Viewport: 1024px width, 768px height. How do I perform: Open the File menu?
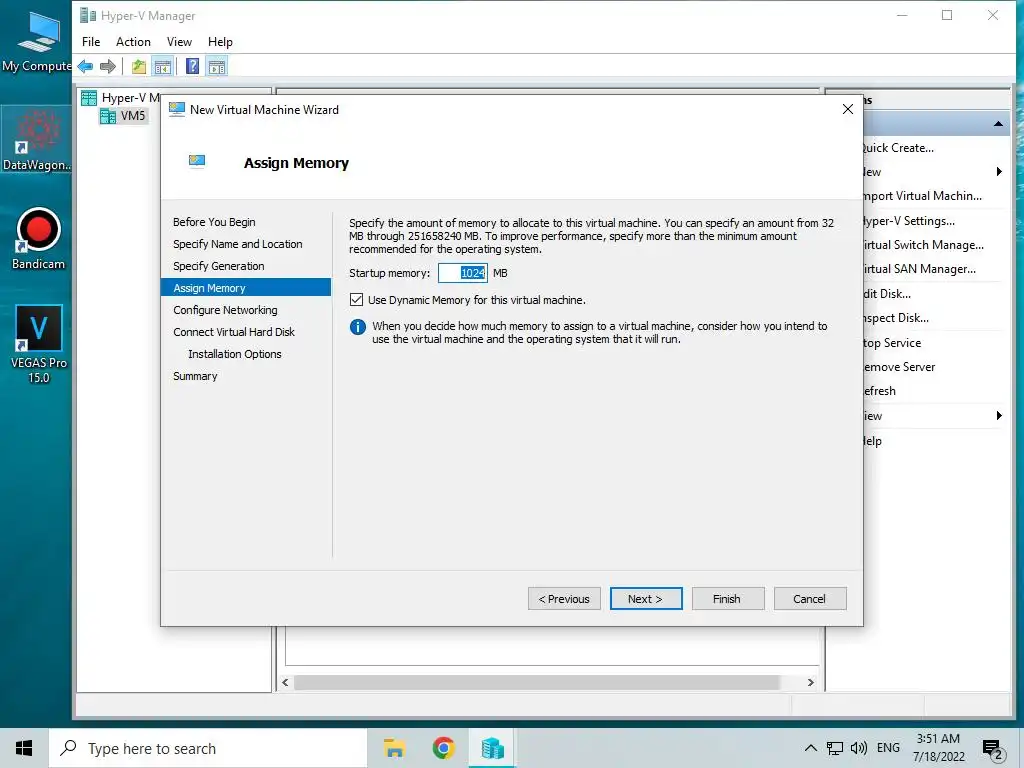91,42
